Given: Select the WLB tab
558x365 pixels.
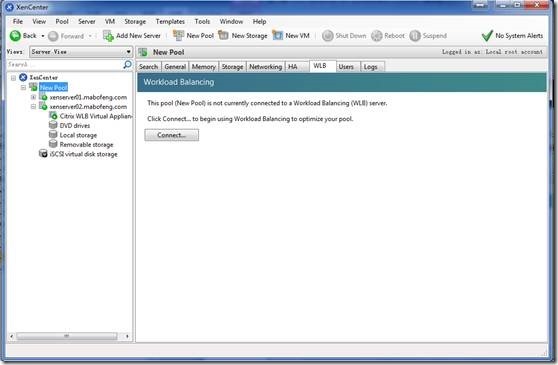Looking at the screenshot, I should coord(322,66).
